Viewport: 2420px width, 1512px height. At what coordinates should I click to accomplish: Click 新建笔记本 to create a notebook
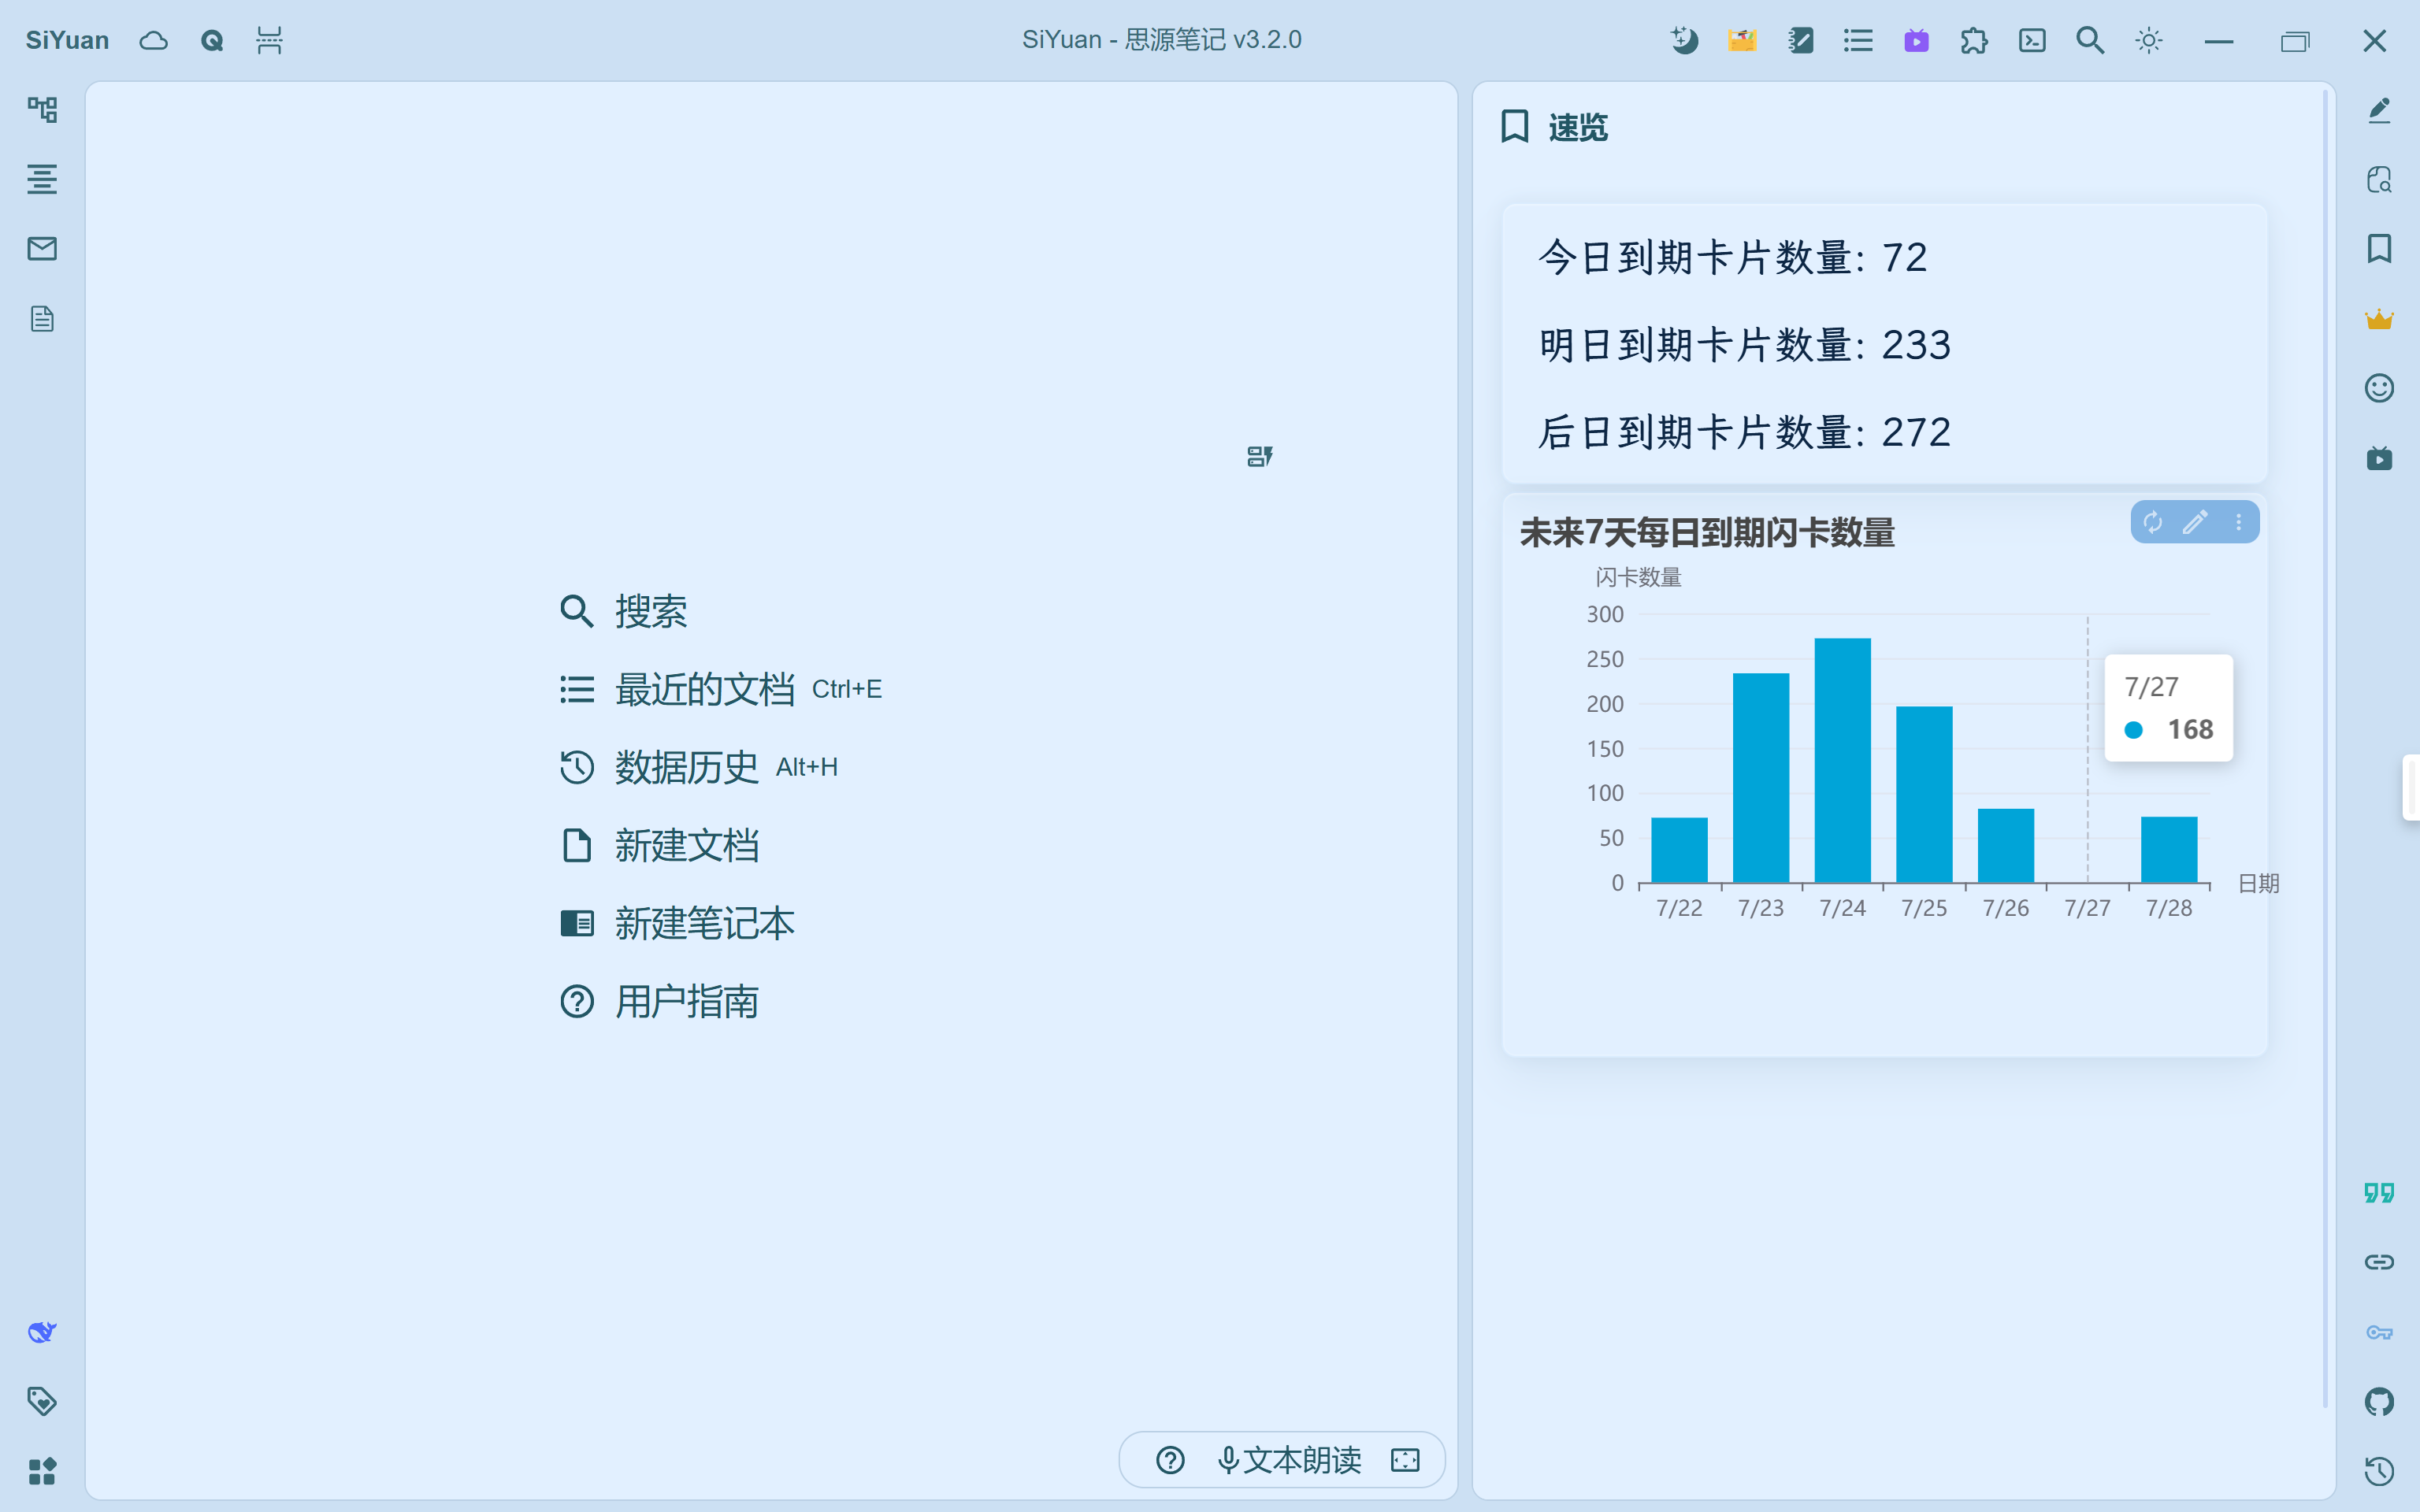[704, 923]
